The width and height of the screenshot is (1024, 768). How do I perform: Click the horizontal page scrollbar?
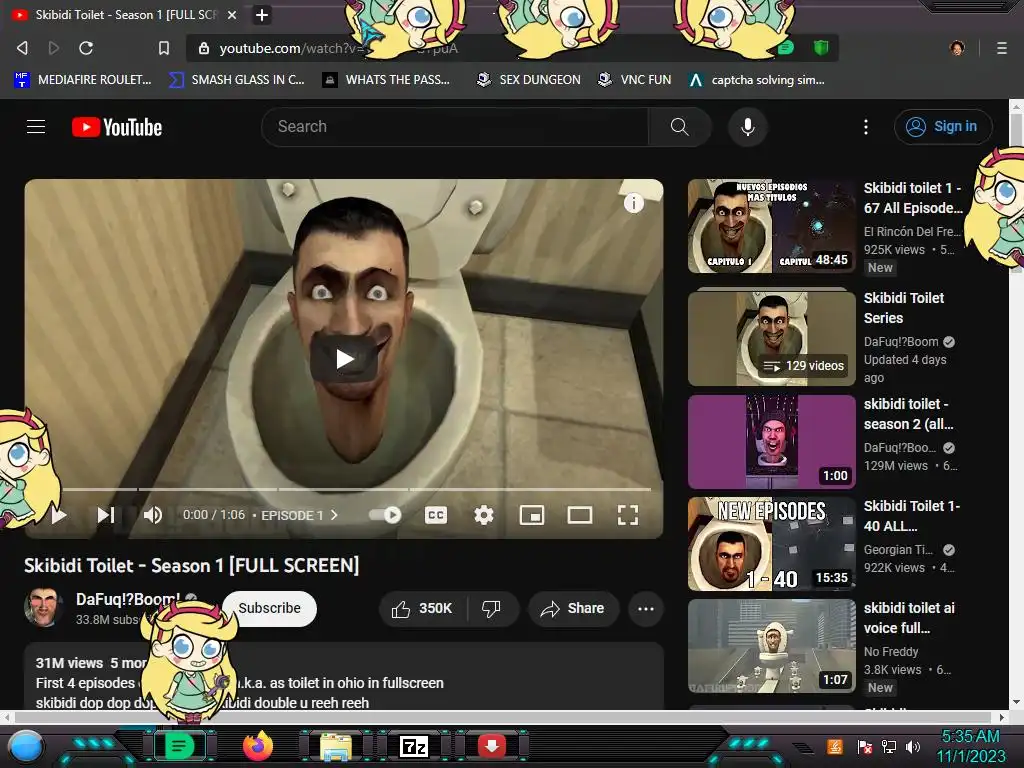(x=504, y=716)
